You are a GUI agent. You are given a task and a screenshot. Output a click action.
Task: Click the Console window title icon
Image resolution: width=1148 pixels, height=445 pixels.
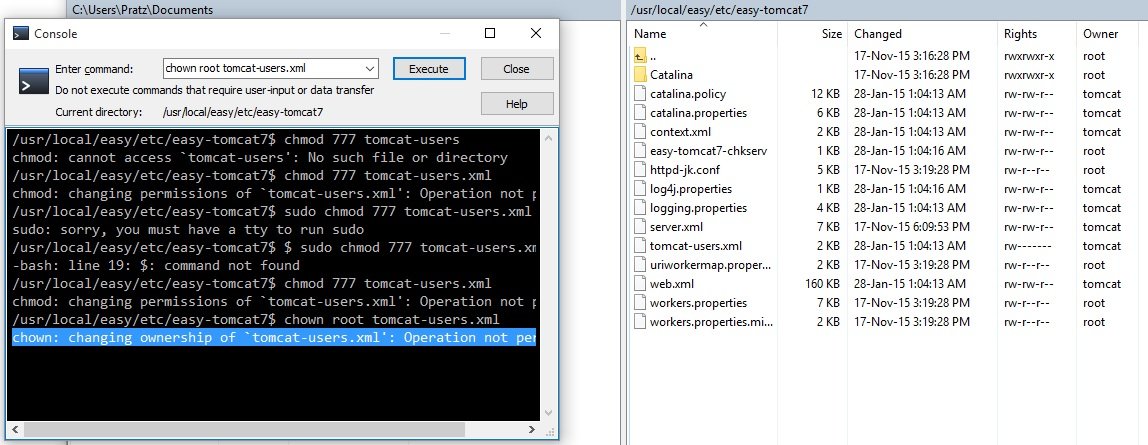pyautogui.click(x=20, y=34)
